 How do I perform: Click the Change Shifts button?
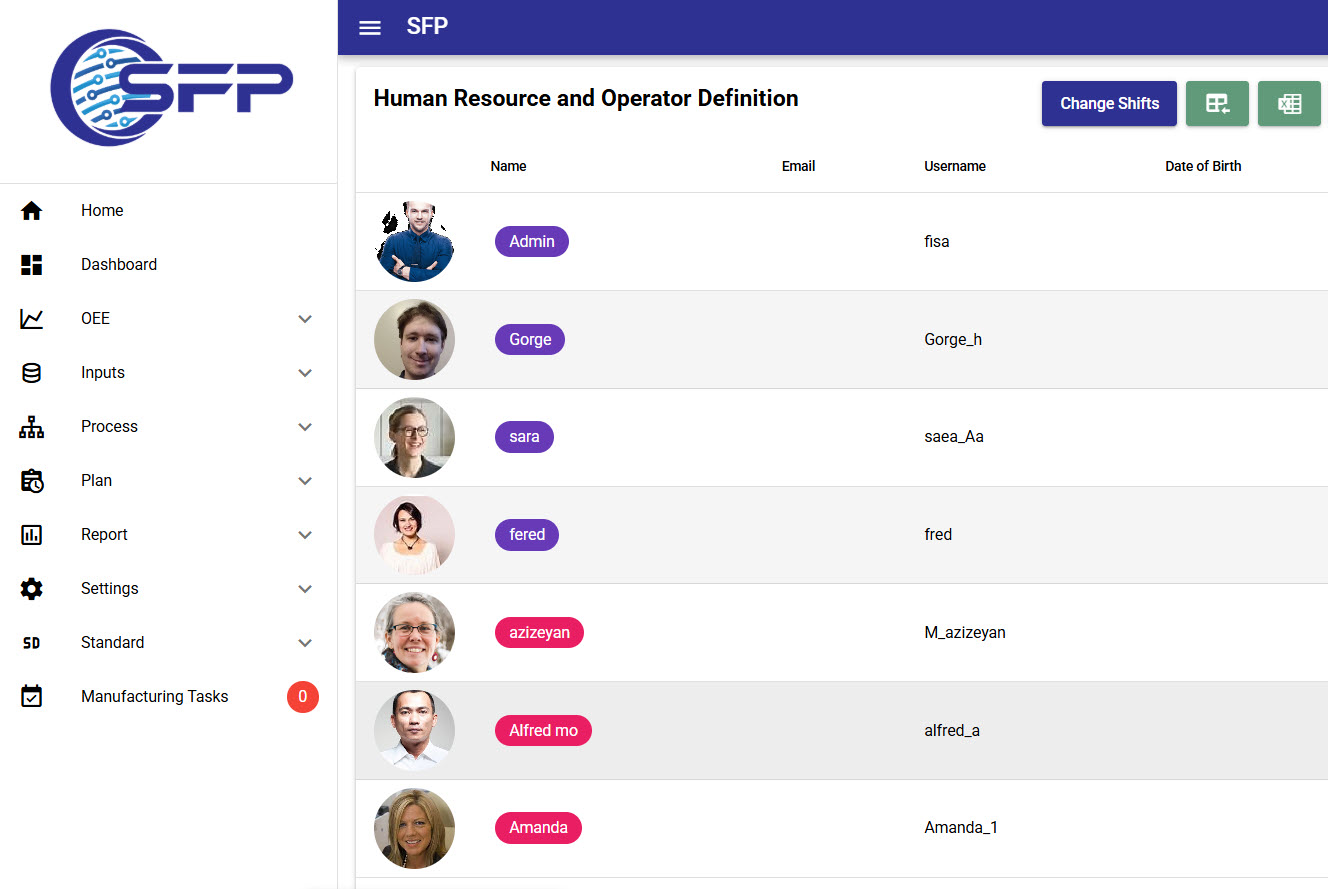(1109, 103)
